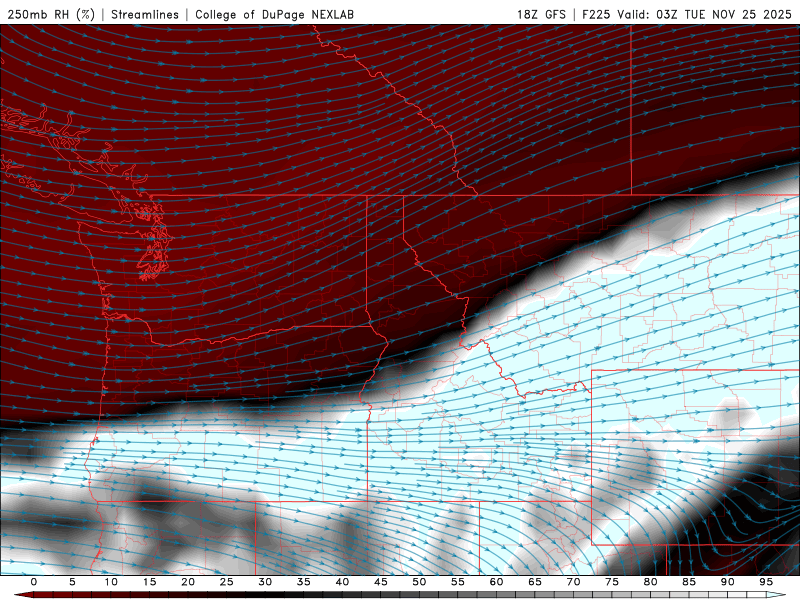
Task: Click the '18Z GFS' model run label
Action: 541,14
